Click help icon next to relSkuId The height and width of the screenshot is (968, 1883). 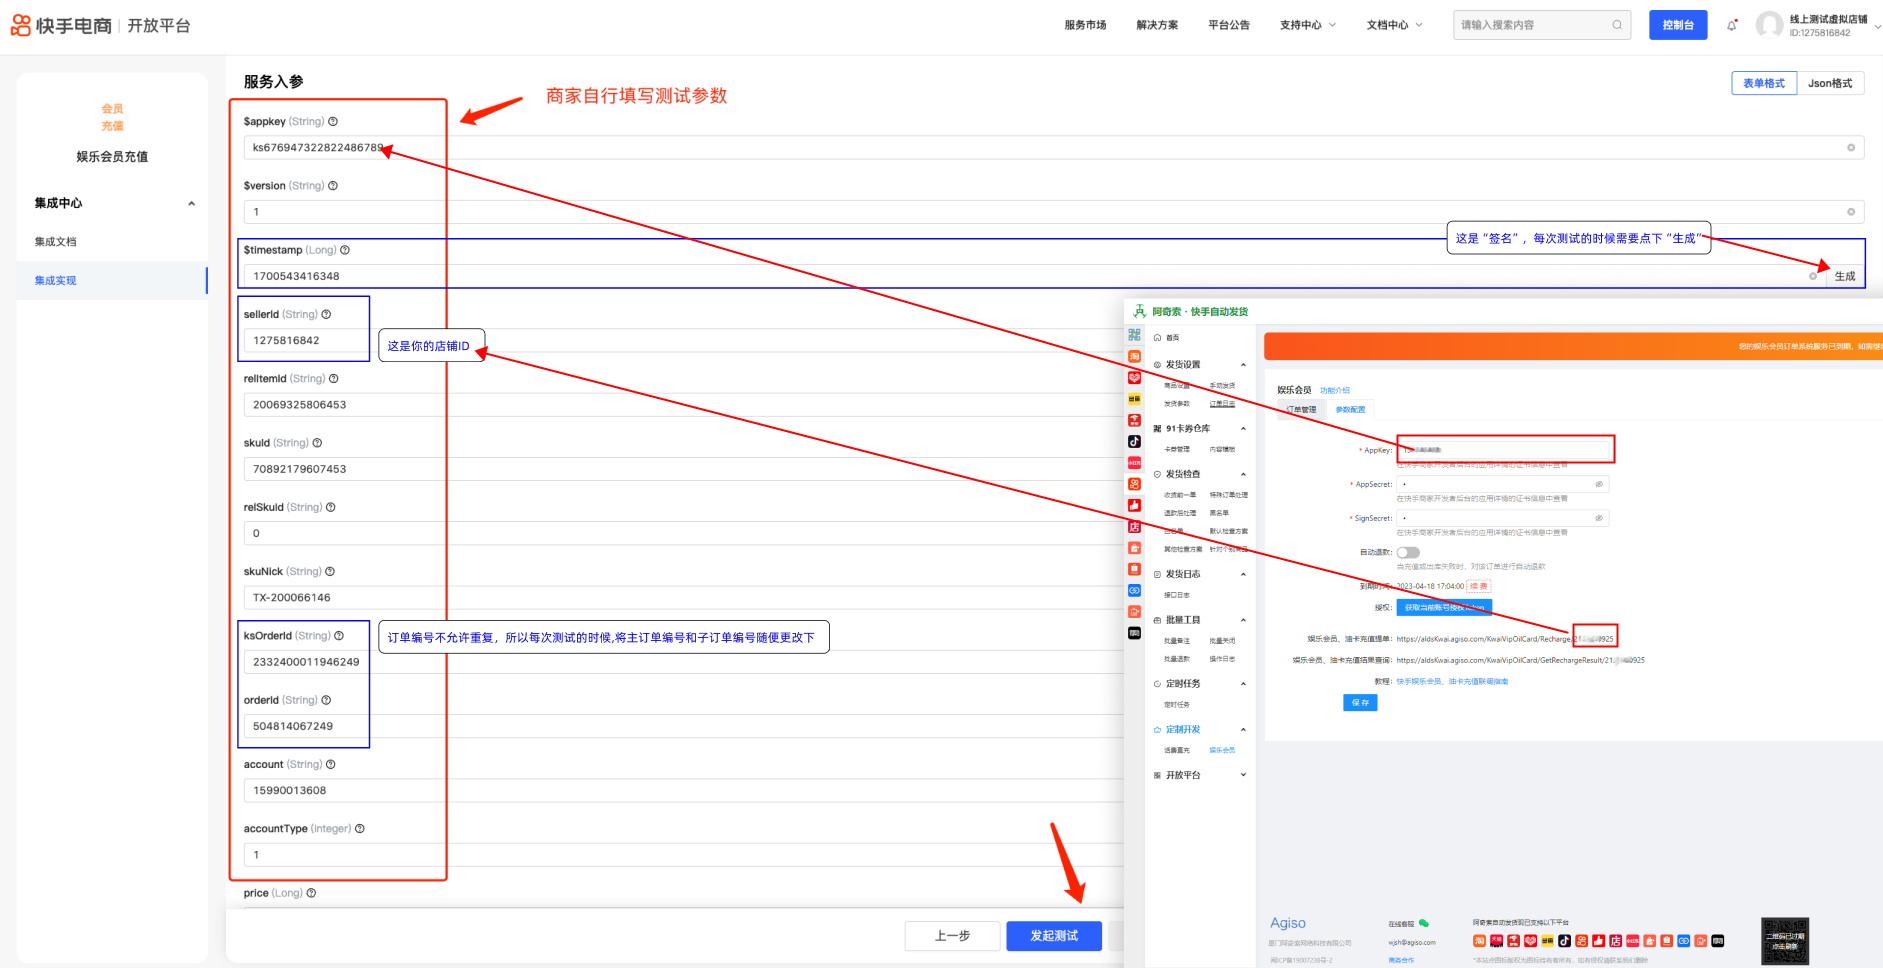pyautogui.click(x=331, y=508)
